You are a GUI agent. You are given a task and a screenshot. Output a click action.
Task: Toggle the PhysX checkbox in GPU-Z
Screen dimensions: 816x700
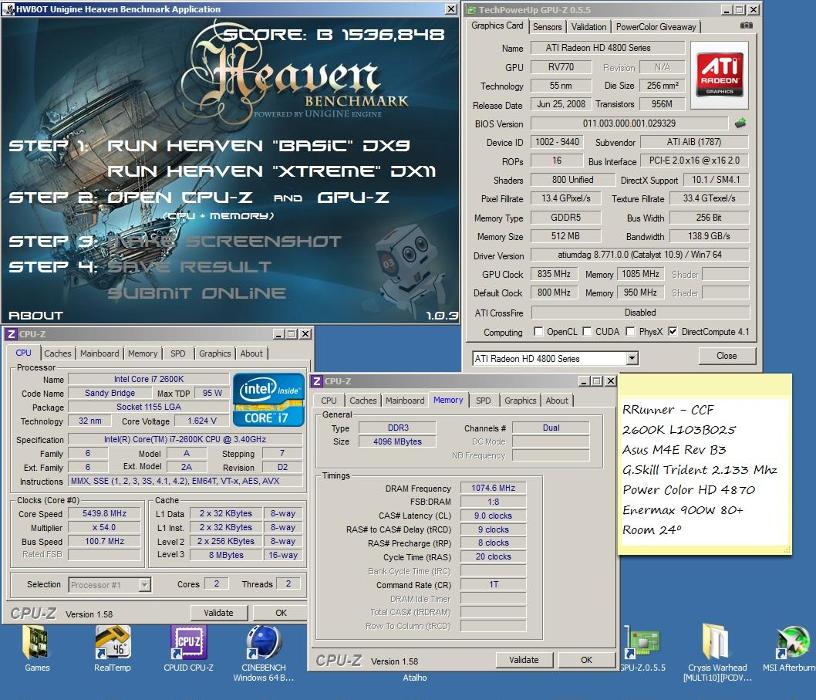(x=630, y=331)
